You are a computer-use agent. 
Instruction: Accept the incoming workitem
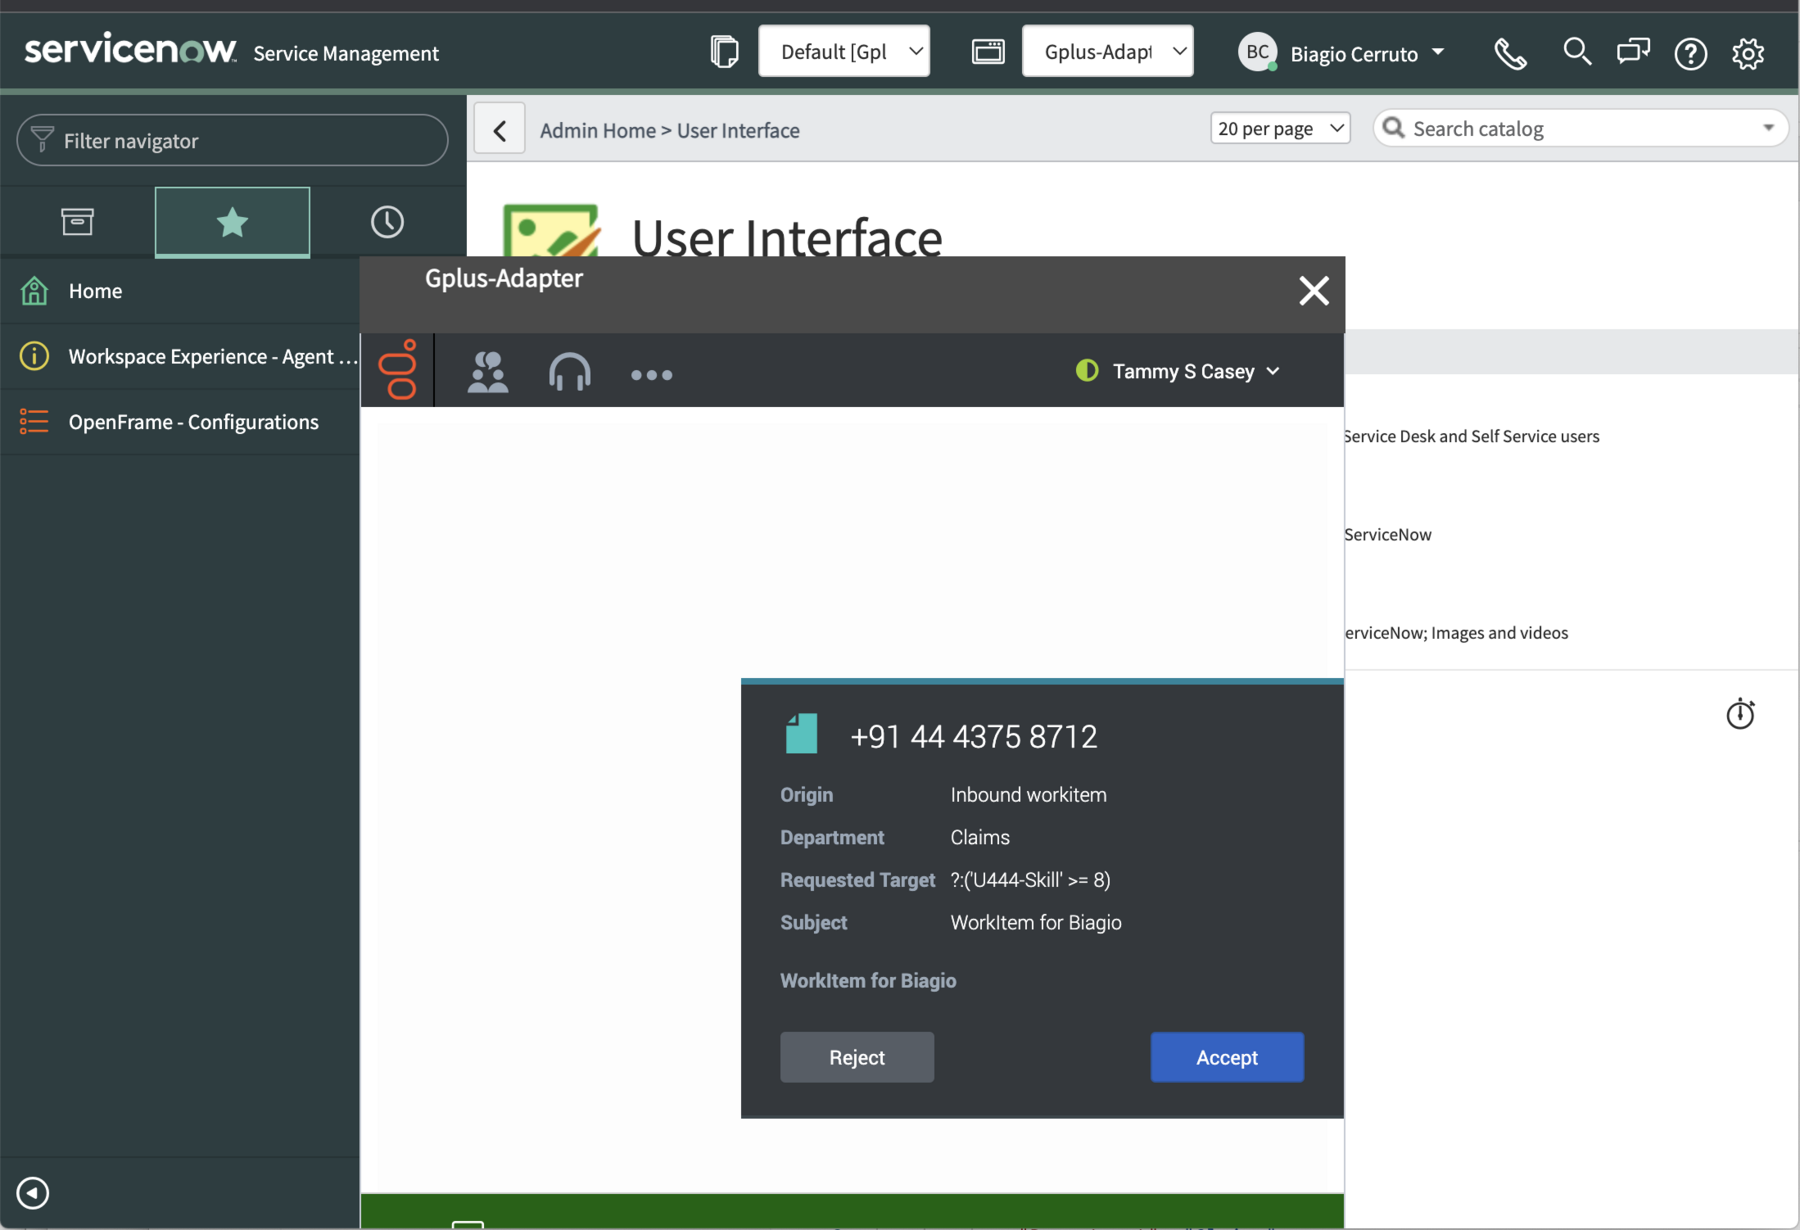pos(1227,1057)
